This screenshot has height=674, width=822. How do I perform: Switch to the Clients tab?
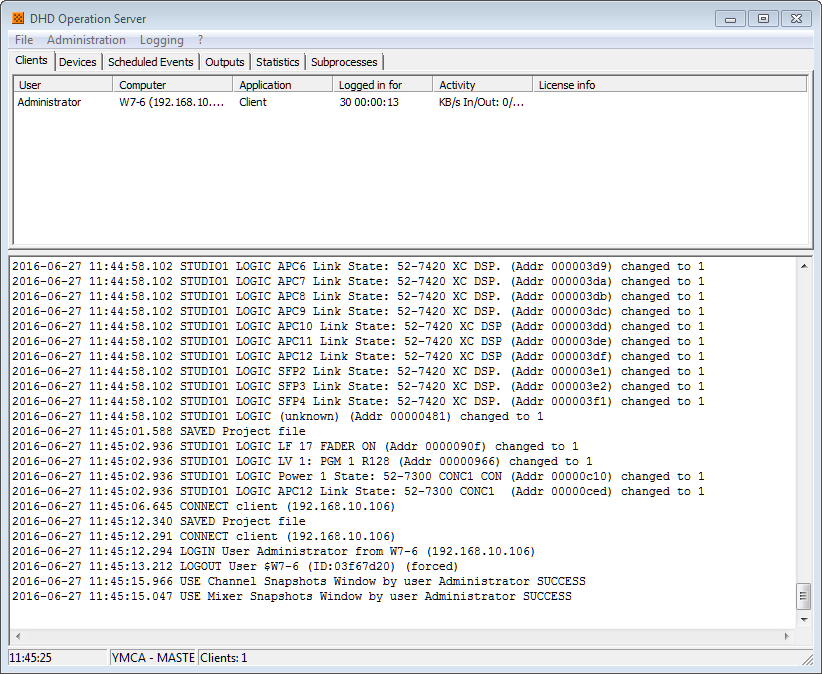point(31,60)
